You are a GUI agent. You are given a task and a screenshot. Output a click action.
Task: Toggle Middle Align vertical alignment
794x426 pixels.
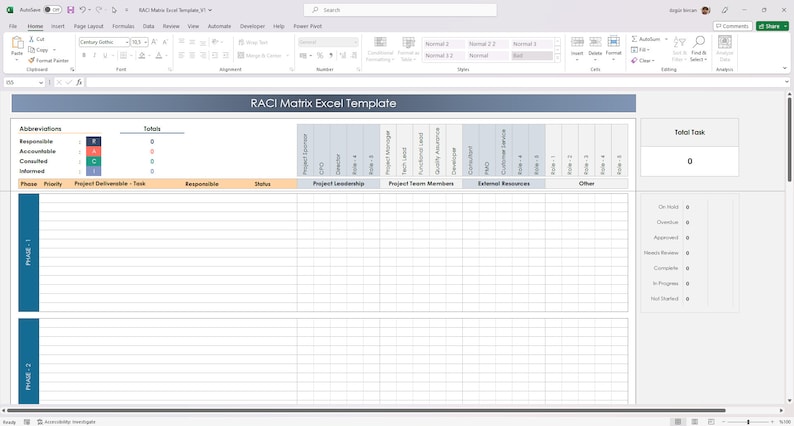(x=192, y=42)
